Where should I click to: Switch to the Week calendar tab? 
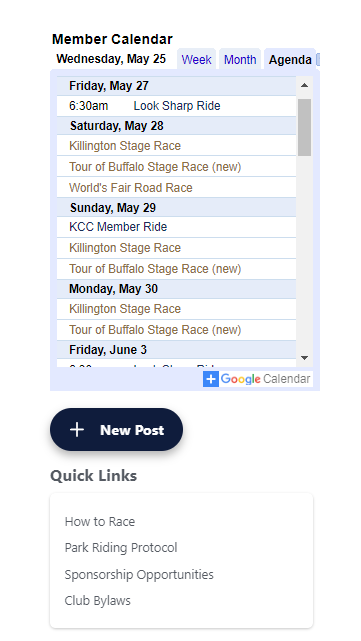[196, 60]
